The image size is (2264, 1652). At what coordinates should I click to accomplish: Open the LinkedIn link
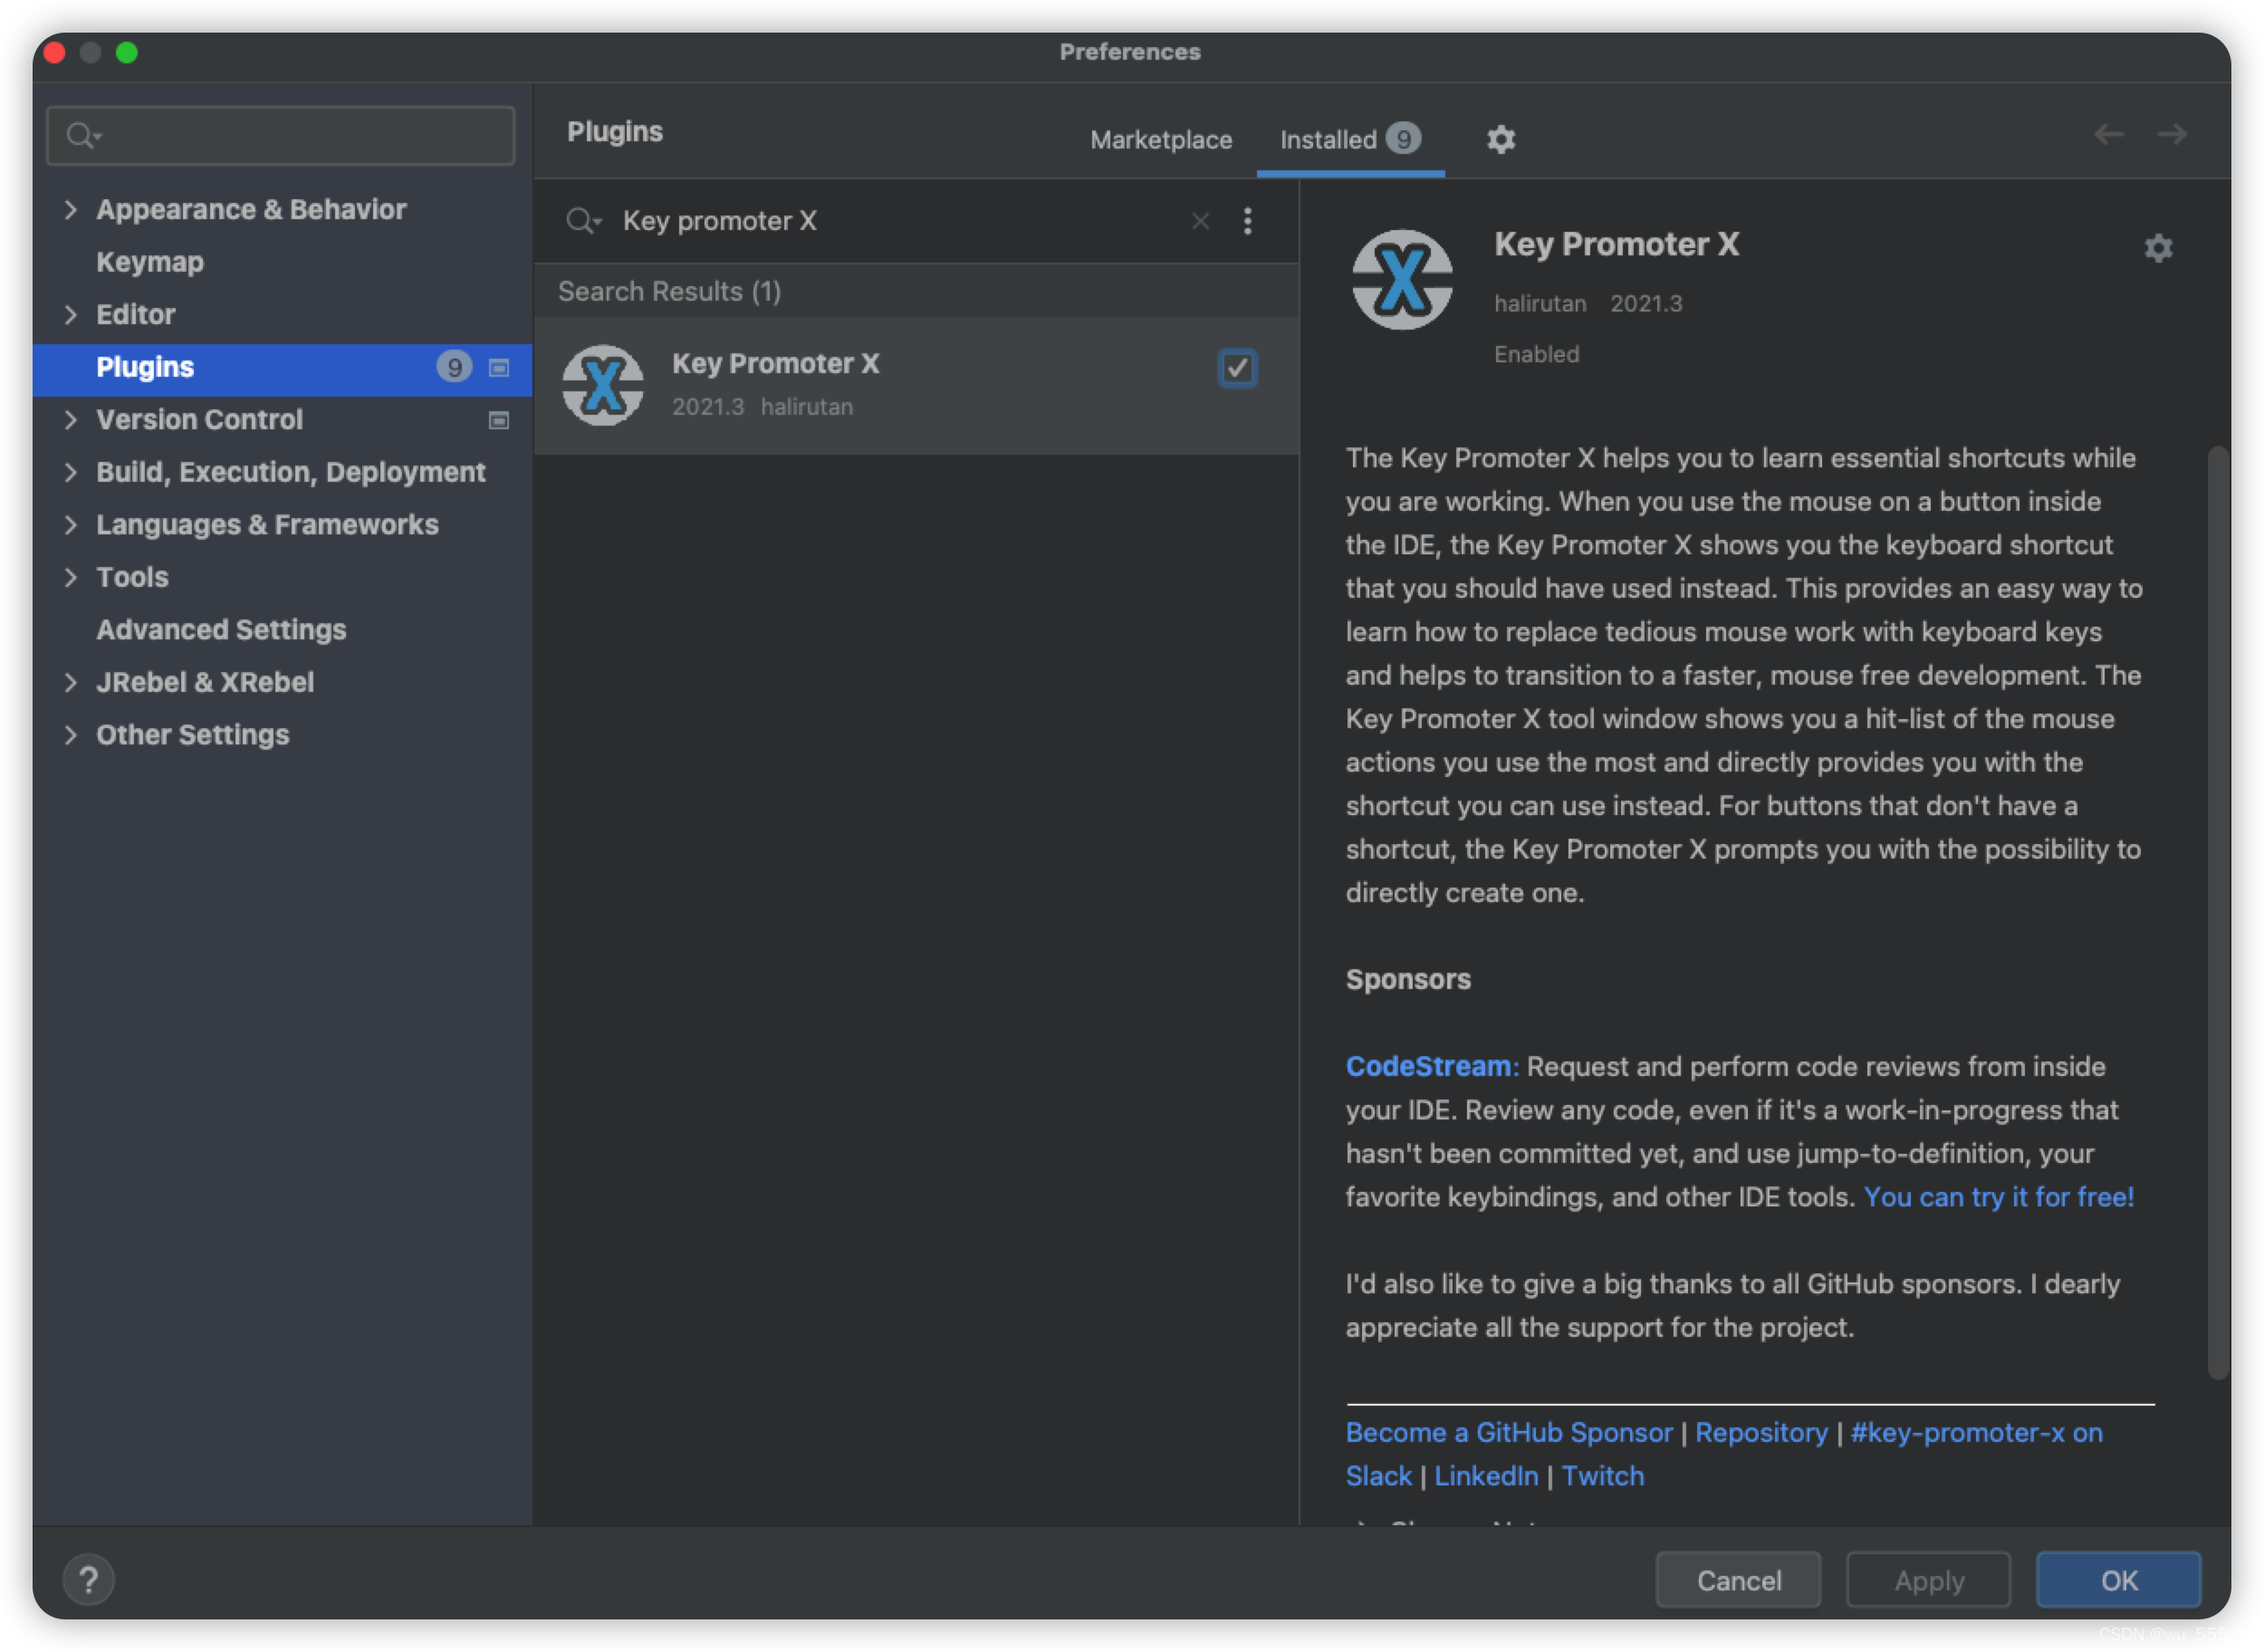[x=1485, y=1476]
